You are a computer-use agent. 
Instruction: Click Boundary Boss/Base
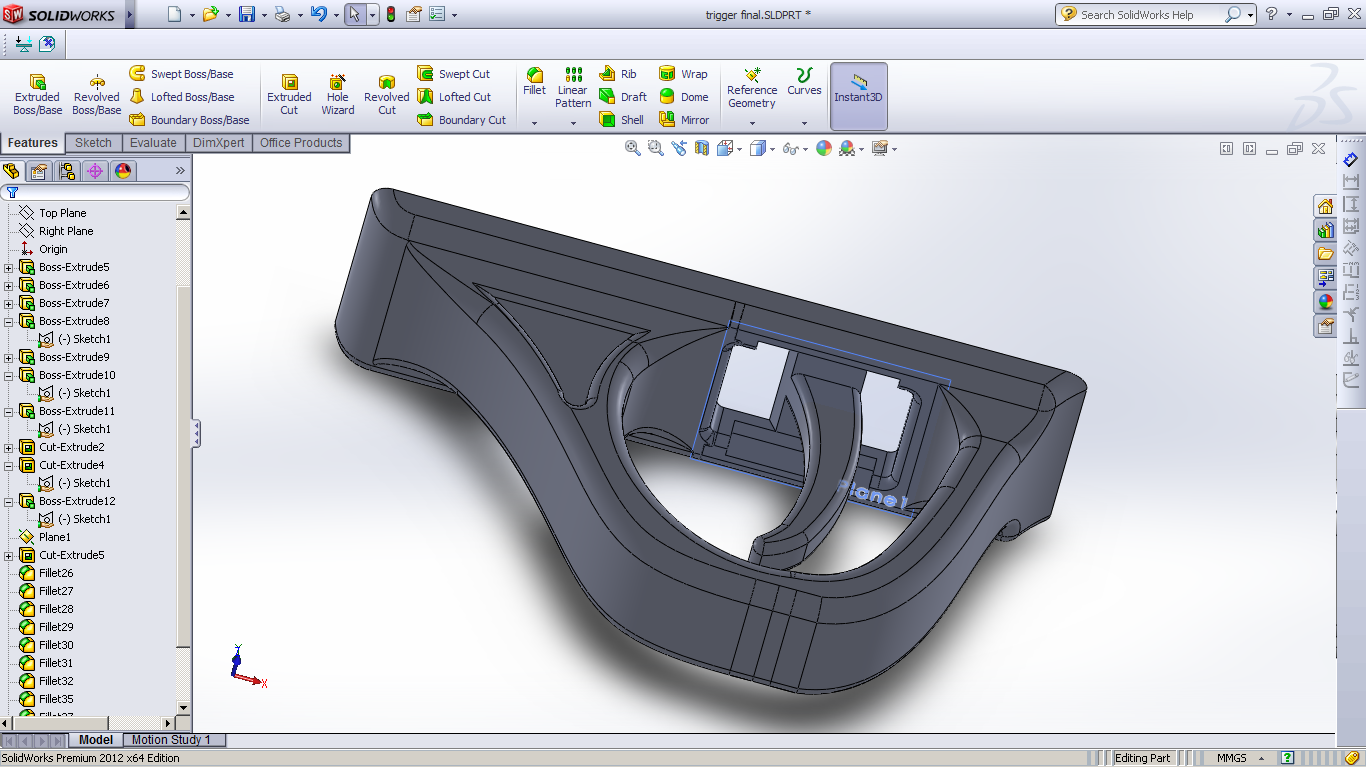click(189, 120)
